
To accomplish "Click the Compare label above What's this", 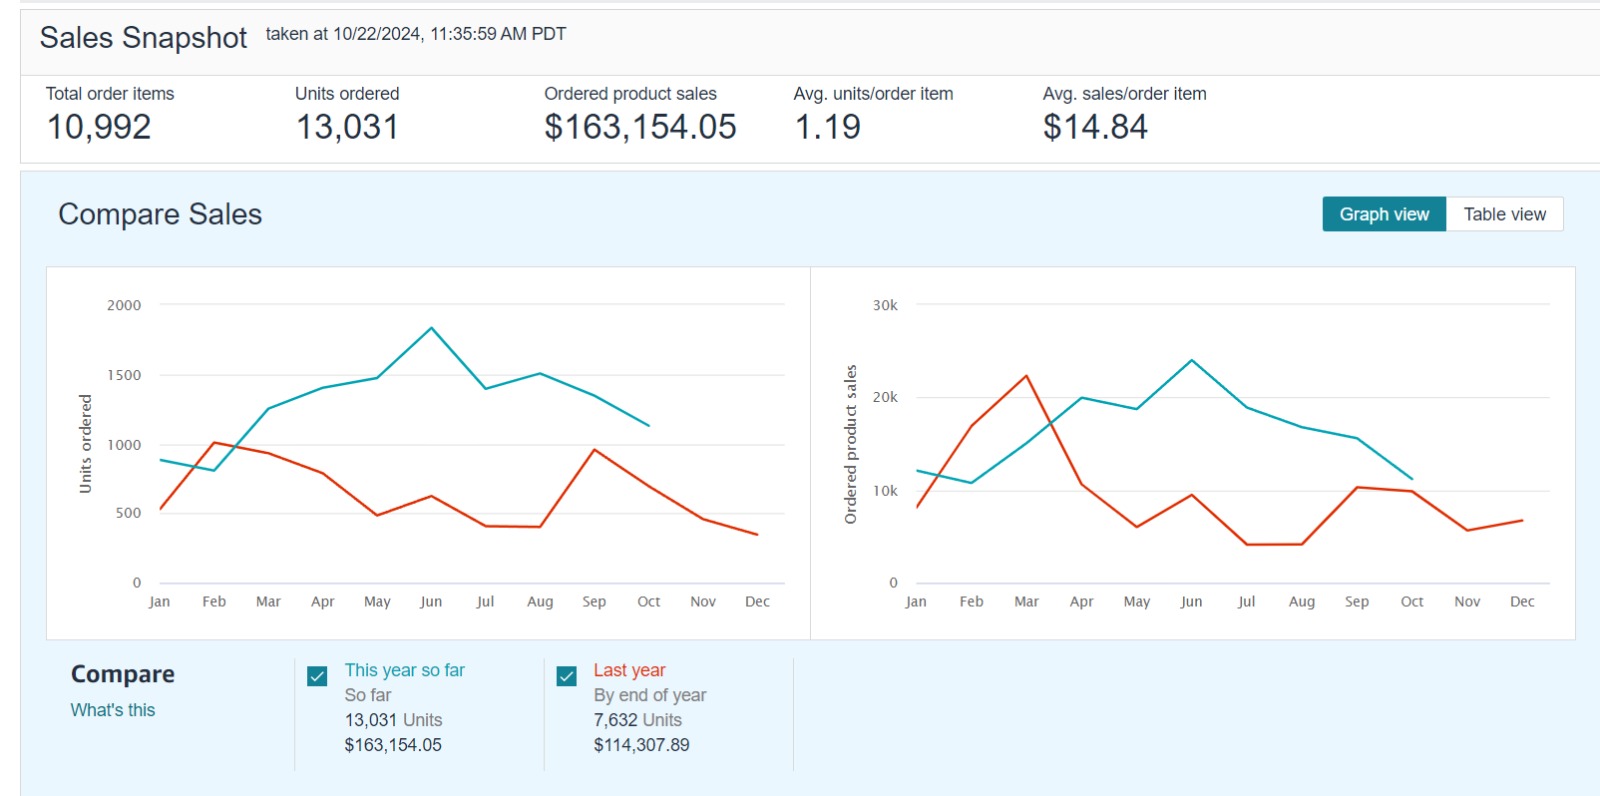I will coord(123,674).
